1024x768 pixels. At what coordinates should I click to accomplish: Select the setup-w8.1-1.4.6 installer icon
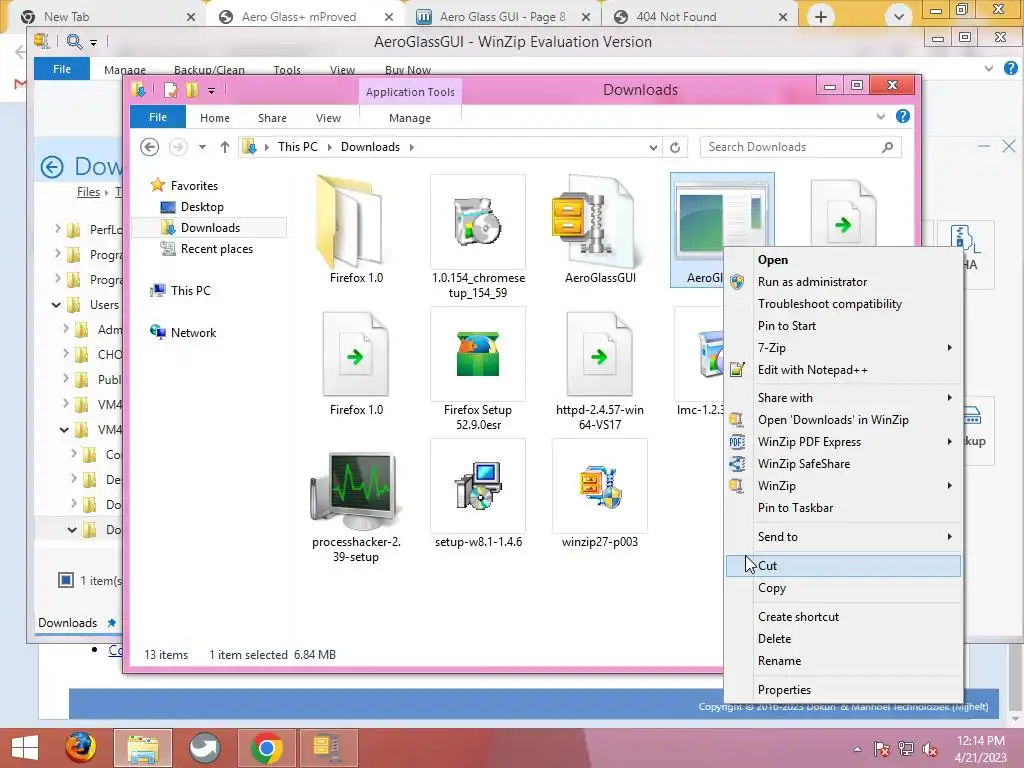click(x=477, y=487)
